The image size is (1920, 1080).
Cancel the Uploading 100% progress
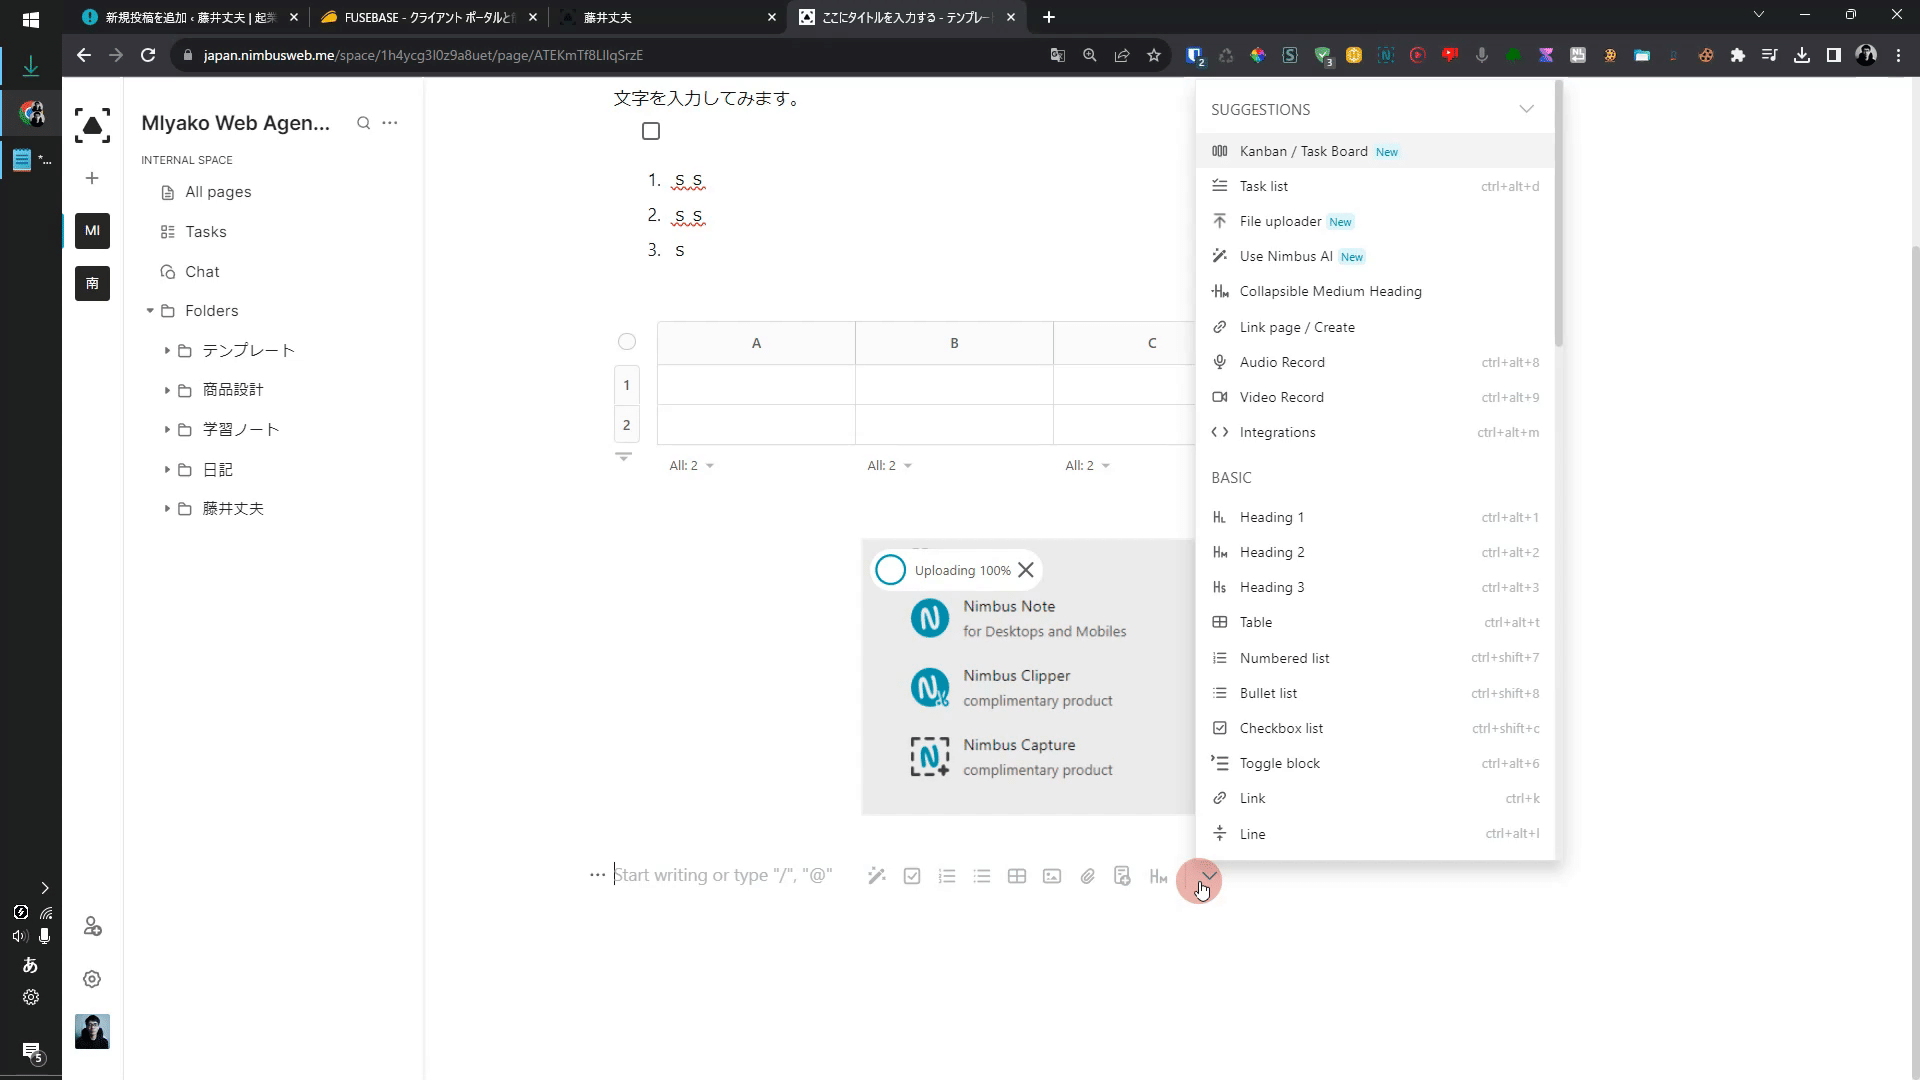(x=1026, y=570)
